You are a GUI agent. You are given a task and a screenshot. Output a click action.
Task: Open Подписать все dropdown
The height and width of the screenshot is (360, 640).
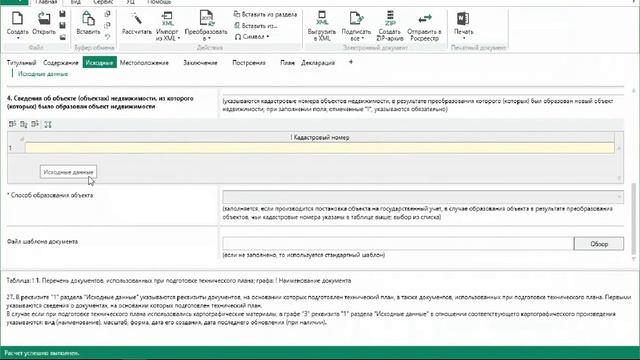coord(356,25)
